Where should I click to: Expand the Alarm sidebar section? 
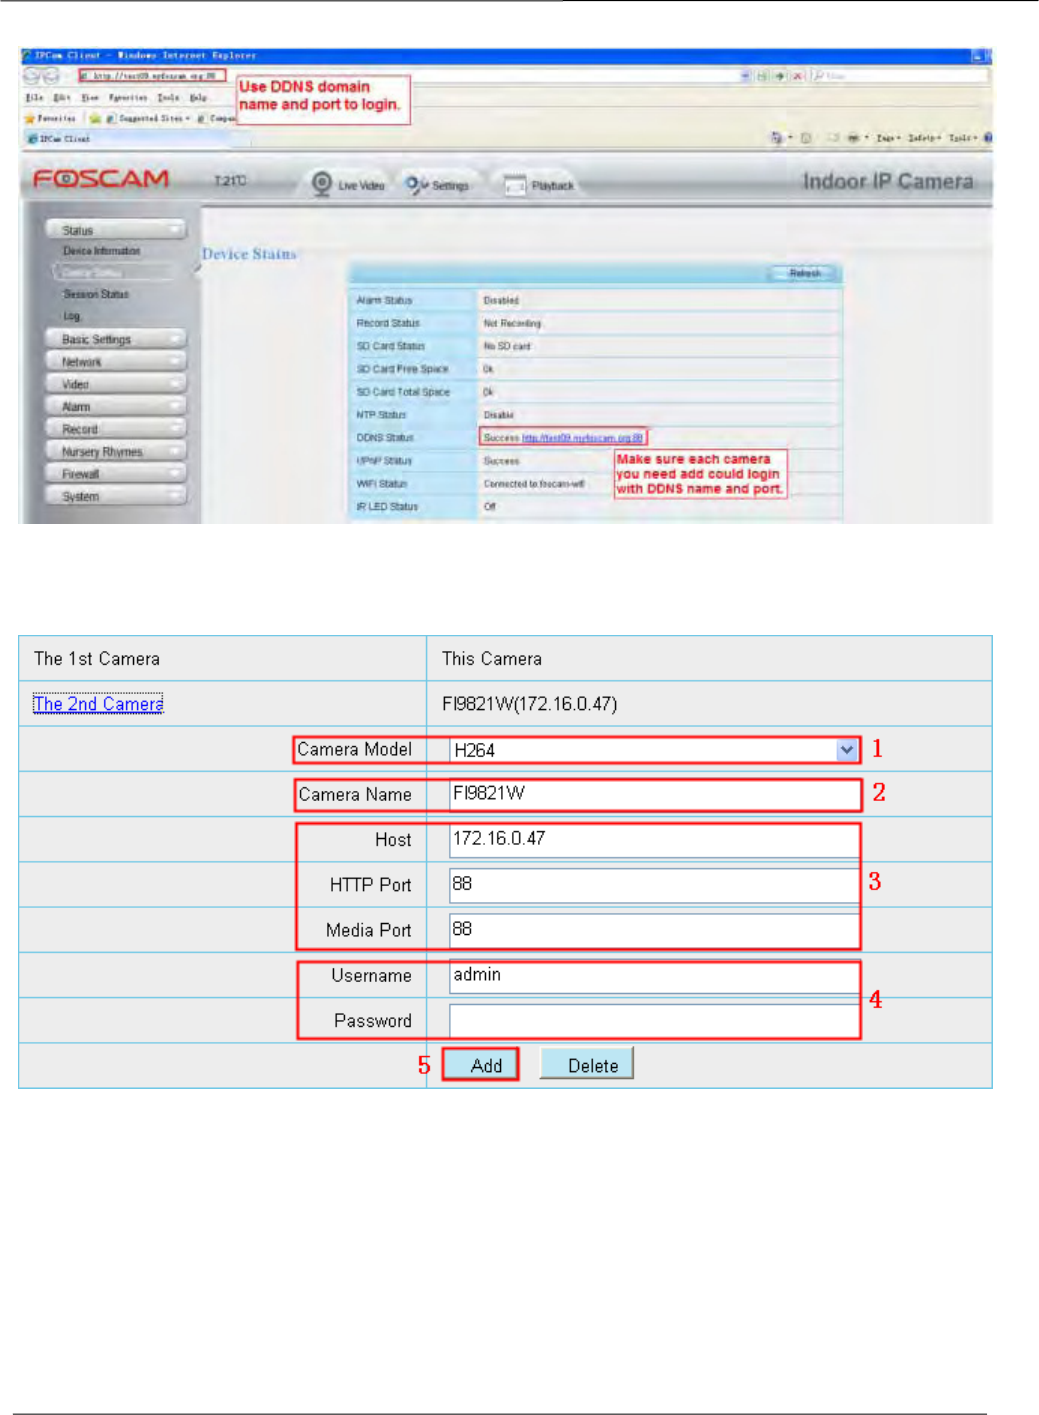point(116,406)
